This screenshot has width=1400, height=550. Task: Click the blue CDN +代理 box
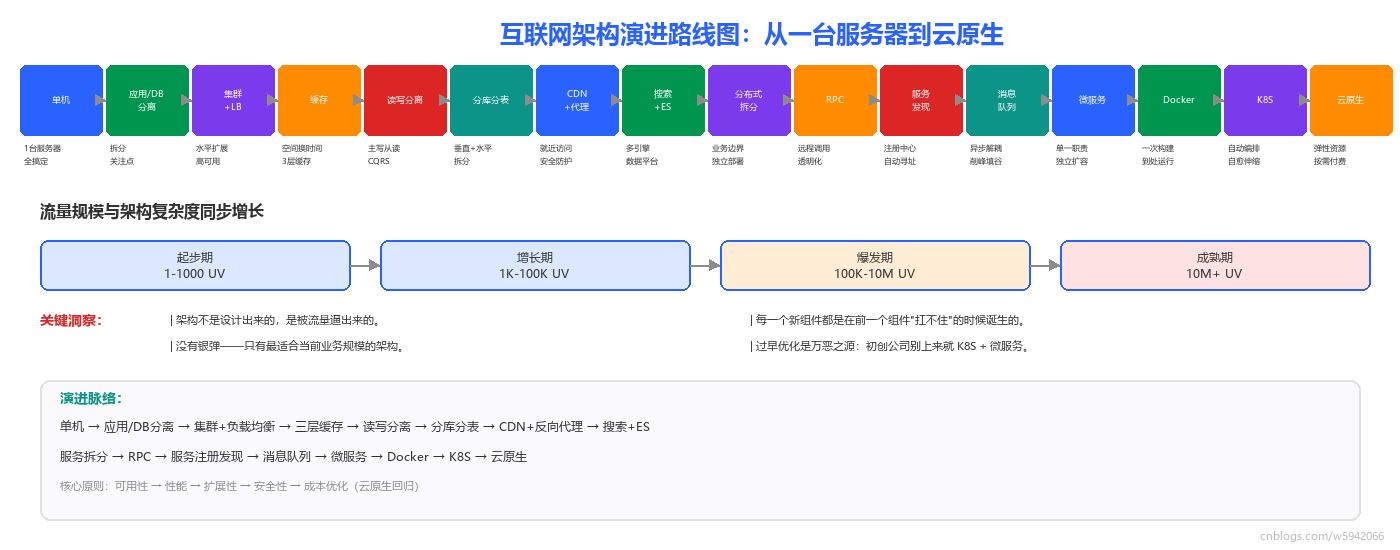577,100
